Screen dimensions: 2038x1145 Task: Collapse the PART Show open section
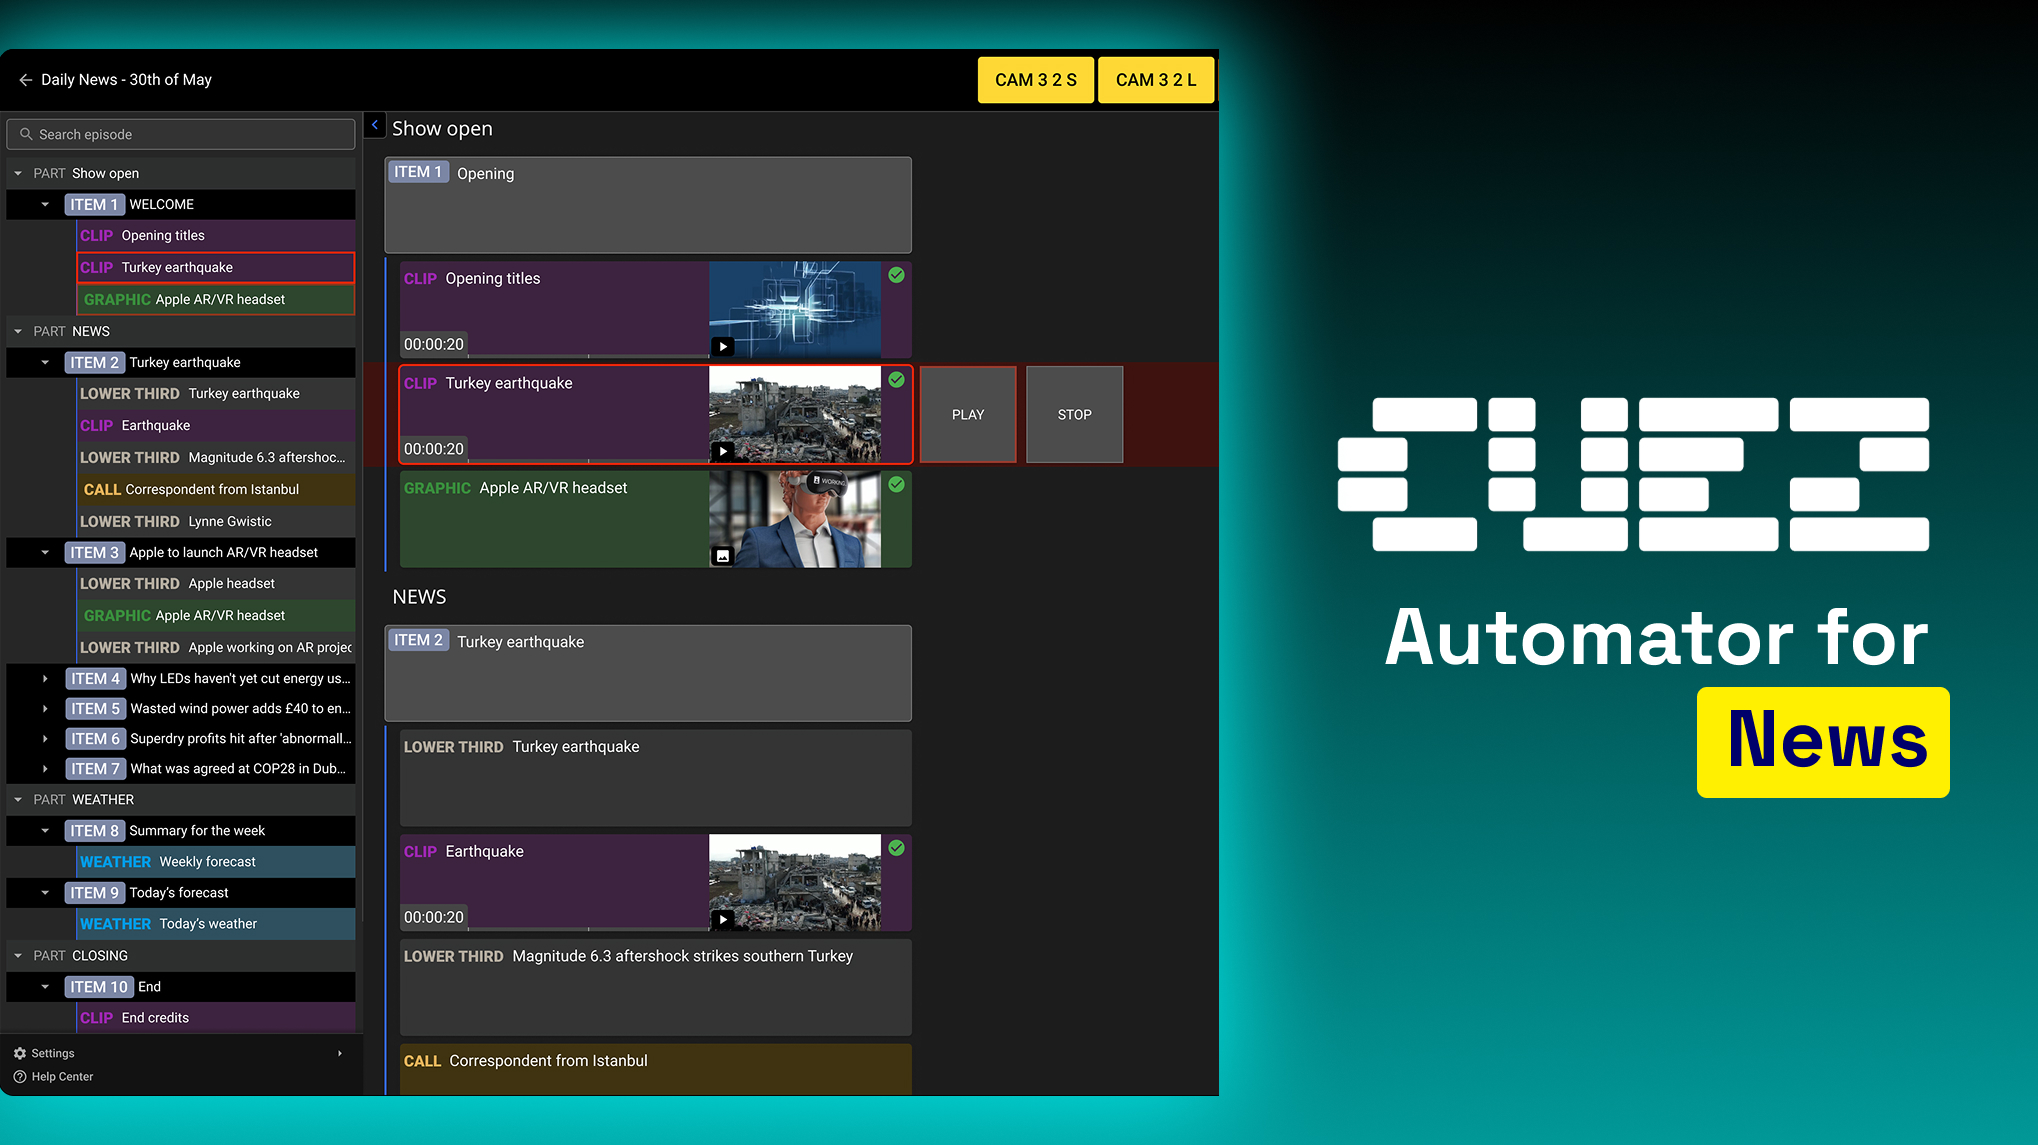(x=18, y=173)
